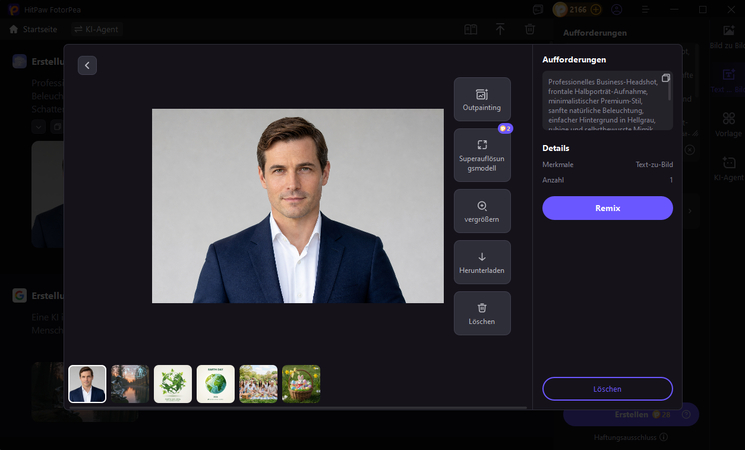Click the Erstellen create button
The image size is (745, 450).
(x=631, y=414)
